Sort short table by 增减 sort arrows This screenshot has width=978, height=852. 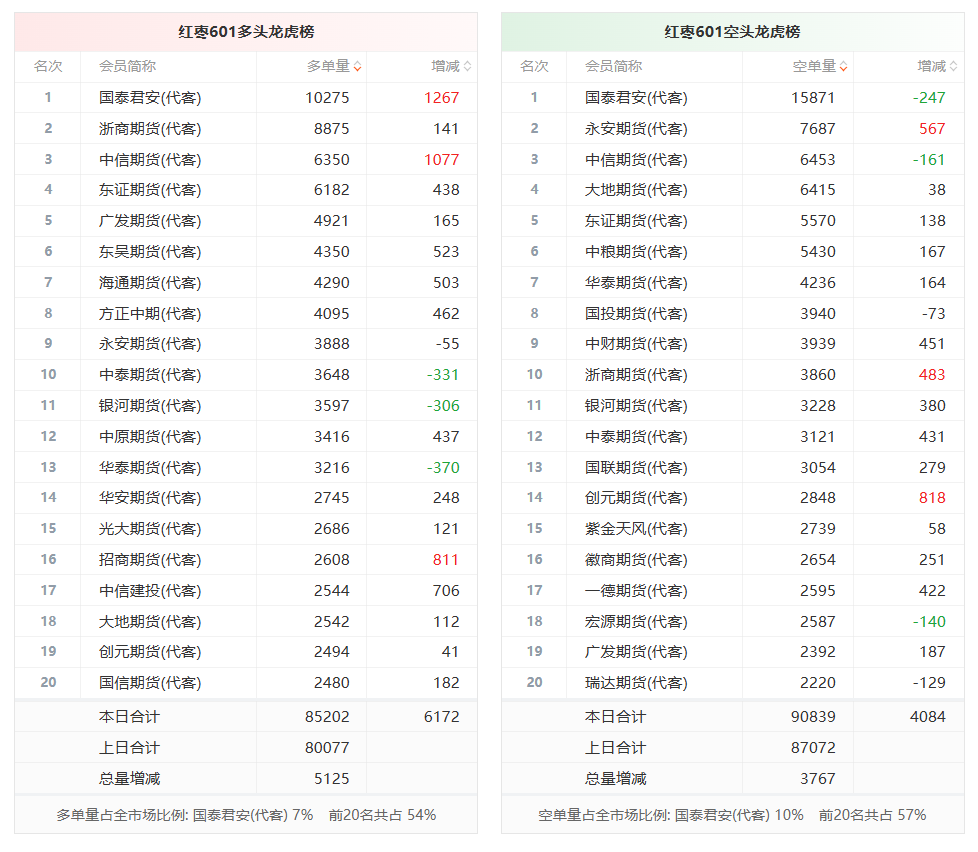pyautogui.click(x=954, y=67)
